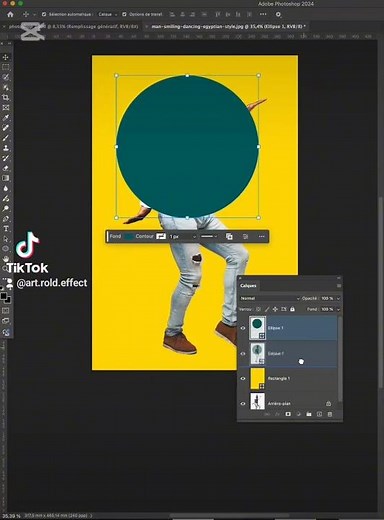Open the Calque auto-select dropdown
This screenshot has width=384, height=520.
[x=108, y=14]
